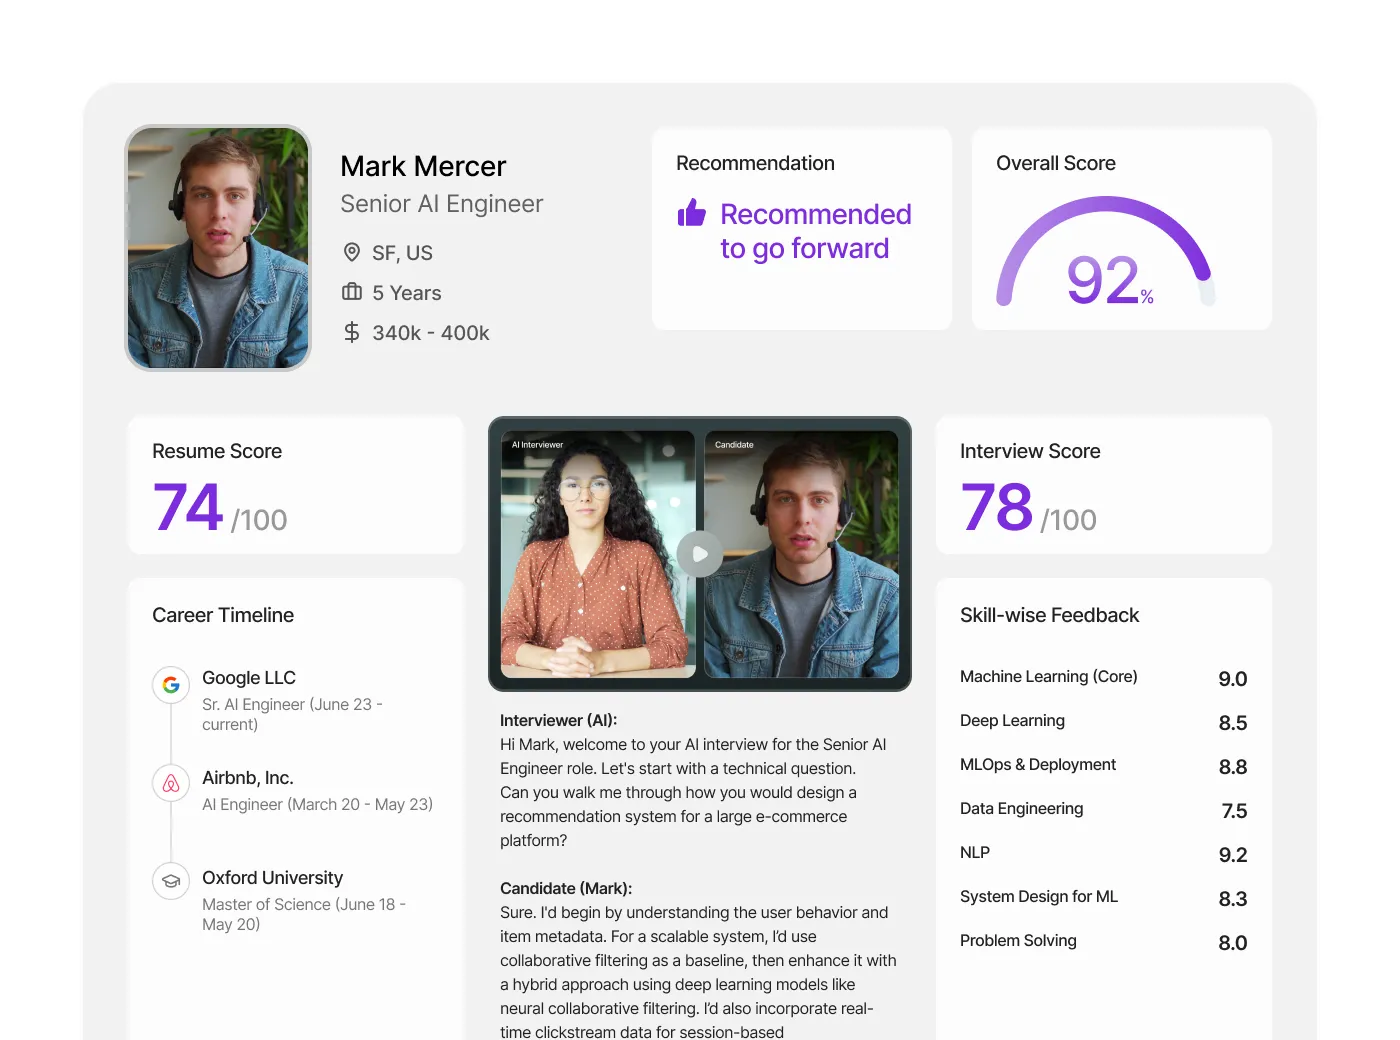The image size is (1400, 1040).
Task: Click the System Design for ML skill row
Action: [1104, 897]
